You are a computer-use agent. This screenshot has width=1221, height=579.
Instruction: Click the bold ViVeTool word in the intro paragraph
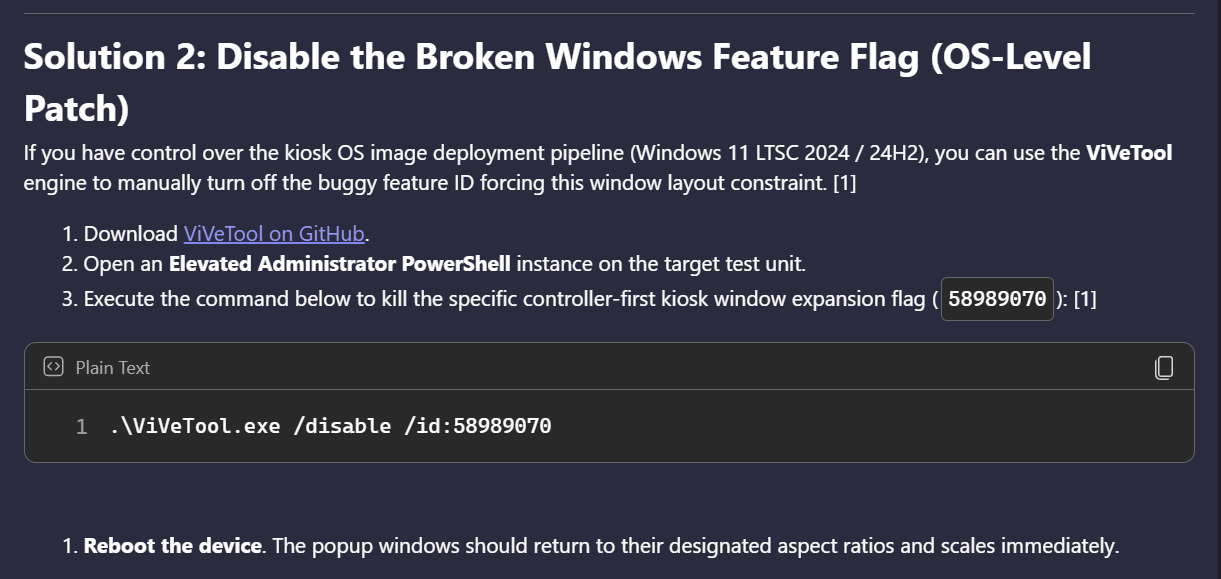pos(1129,153)
